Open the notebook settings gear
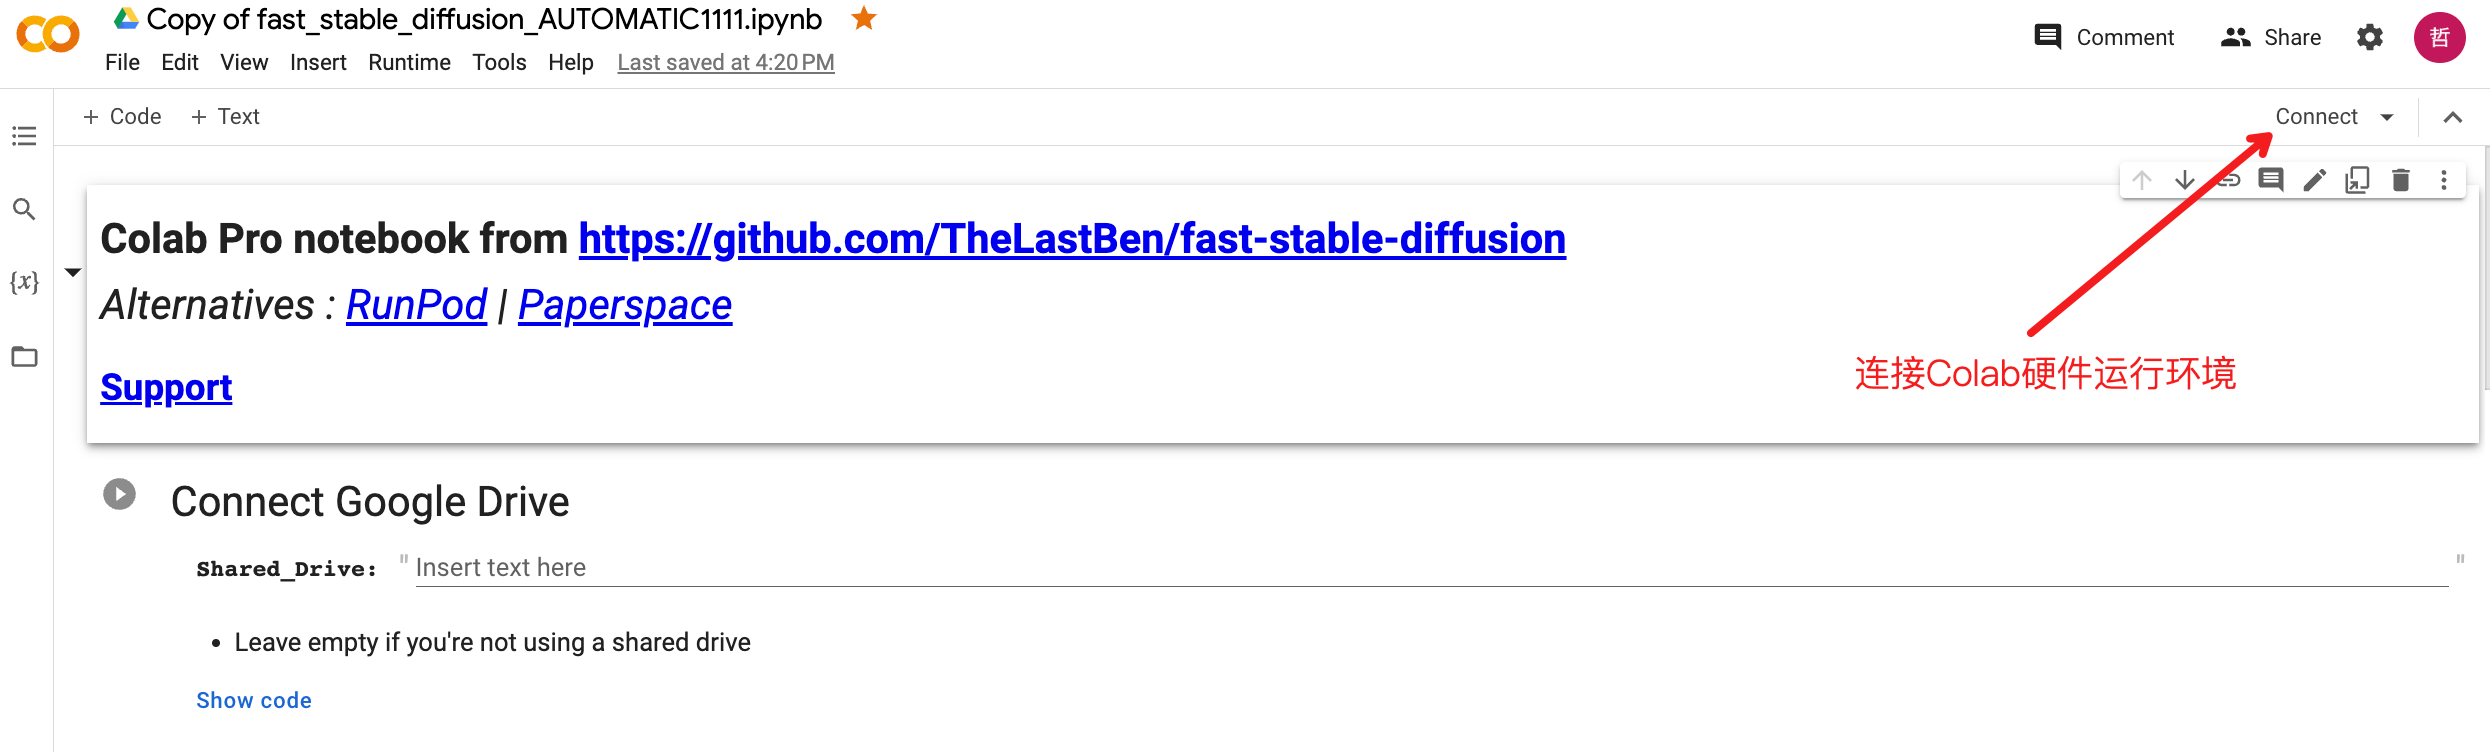This screenshot has width=2490, height=752. (2369, 37)
